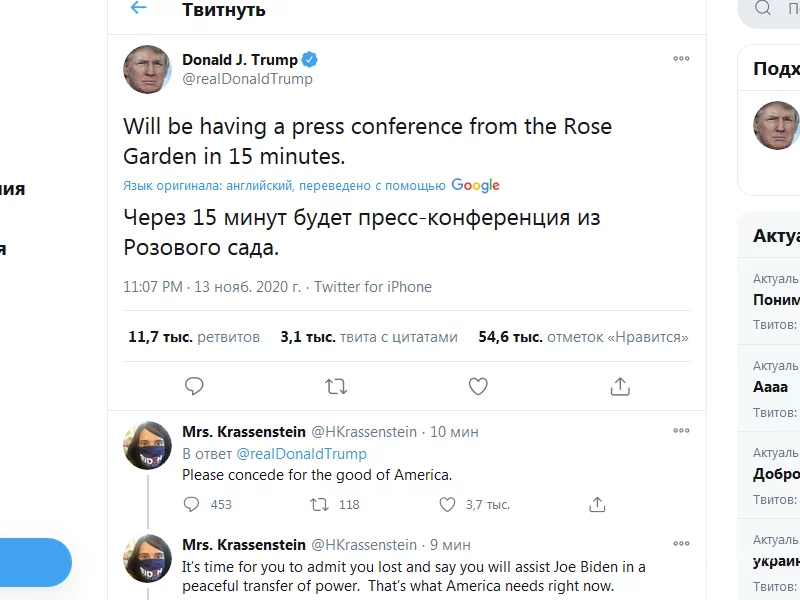
Task: Open reply box on 'Please concede' tweet
Action: tap(193, 504)
